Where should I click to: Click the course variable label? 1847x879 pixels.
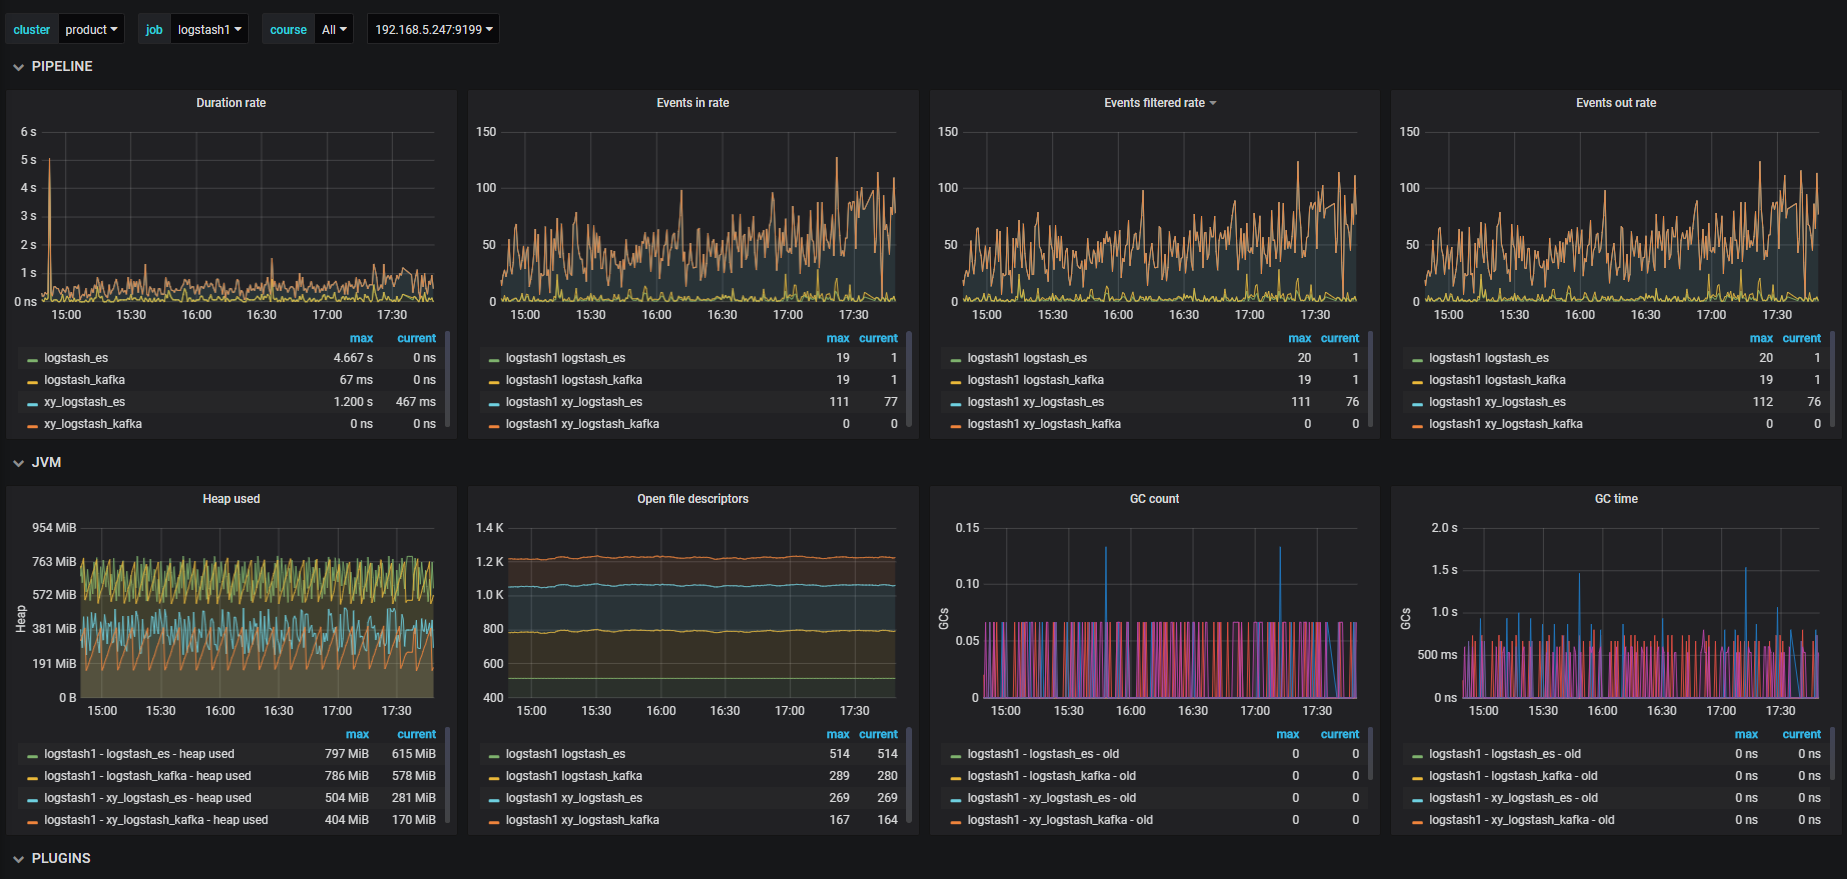pyautogui.click(x=288, y=29)
